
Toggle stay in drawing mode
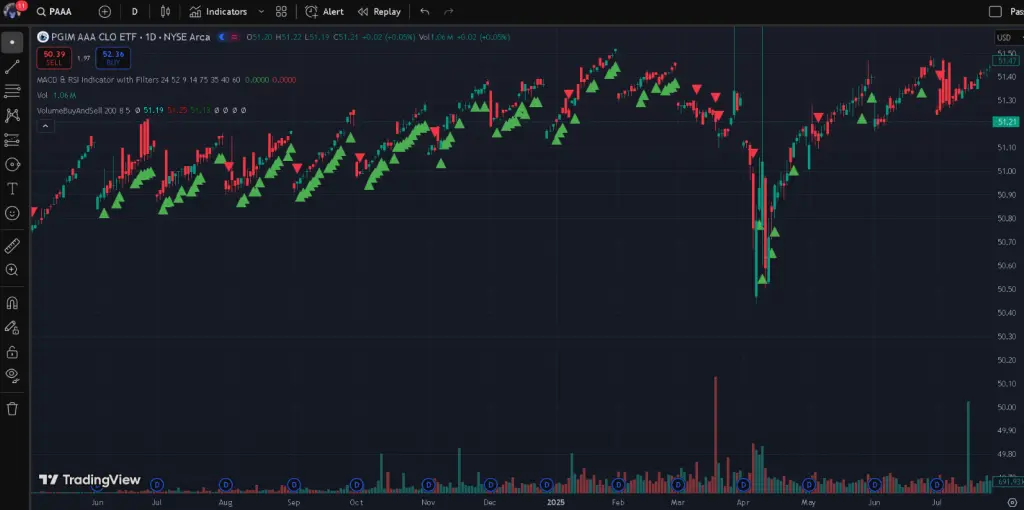12,327
